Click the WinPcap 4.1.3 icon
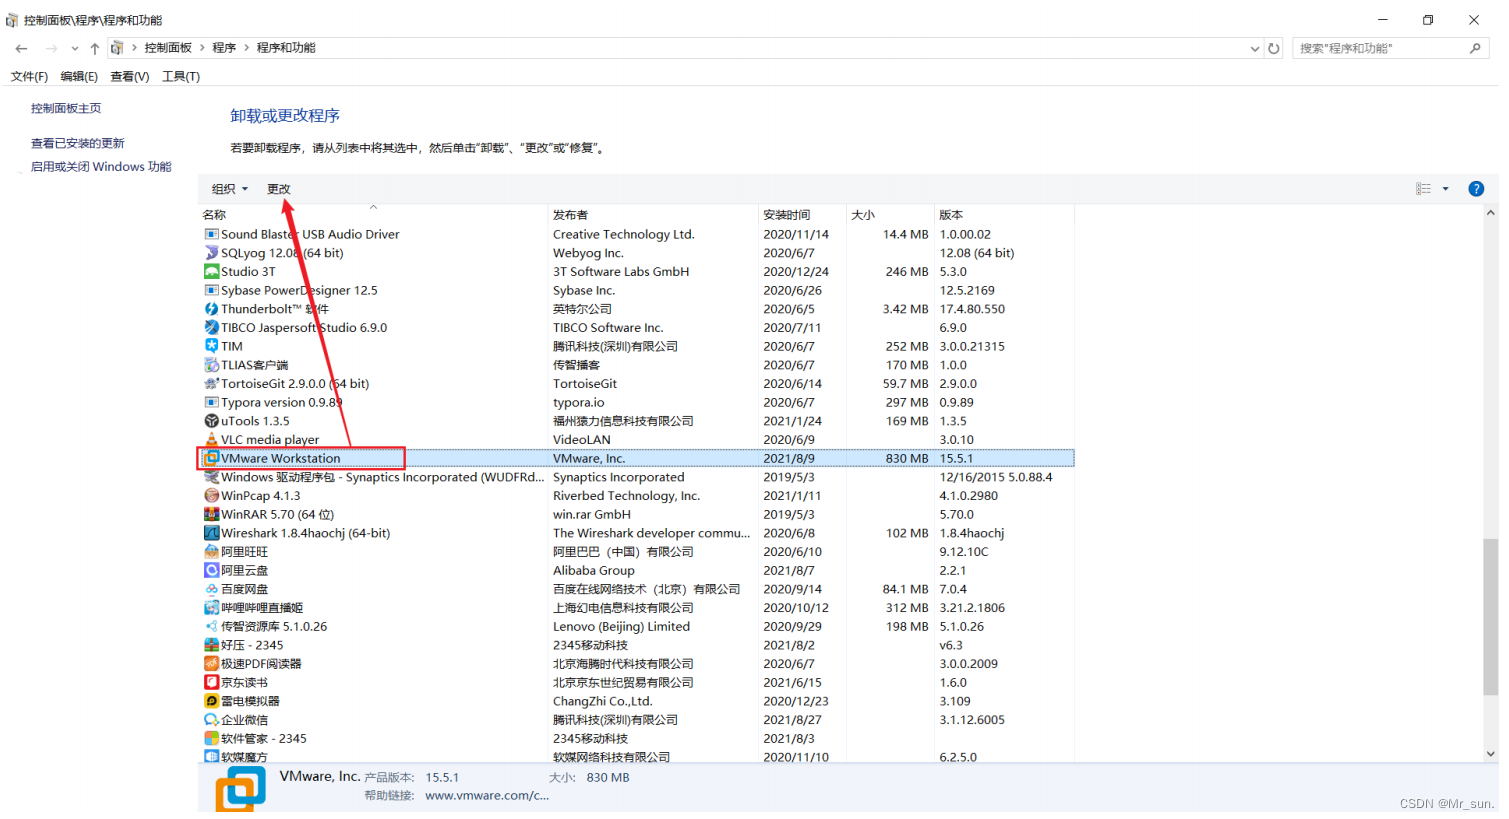The width and height of the screenshot is (1509, 819). coord(211,495)
